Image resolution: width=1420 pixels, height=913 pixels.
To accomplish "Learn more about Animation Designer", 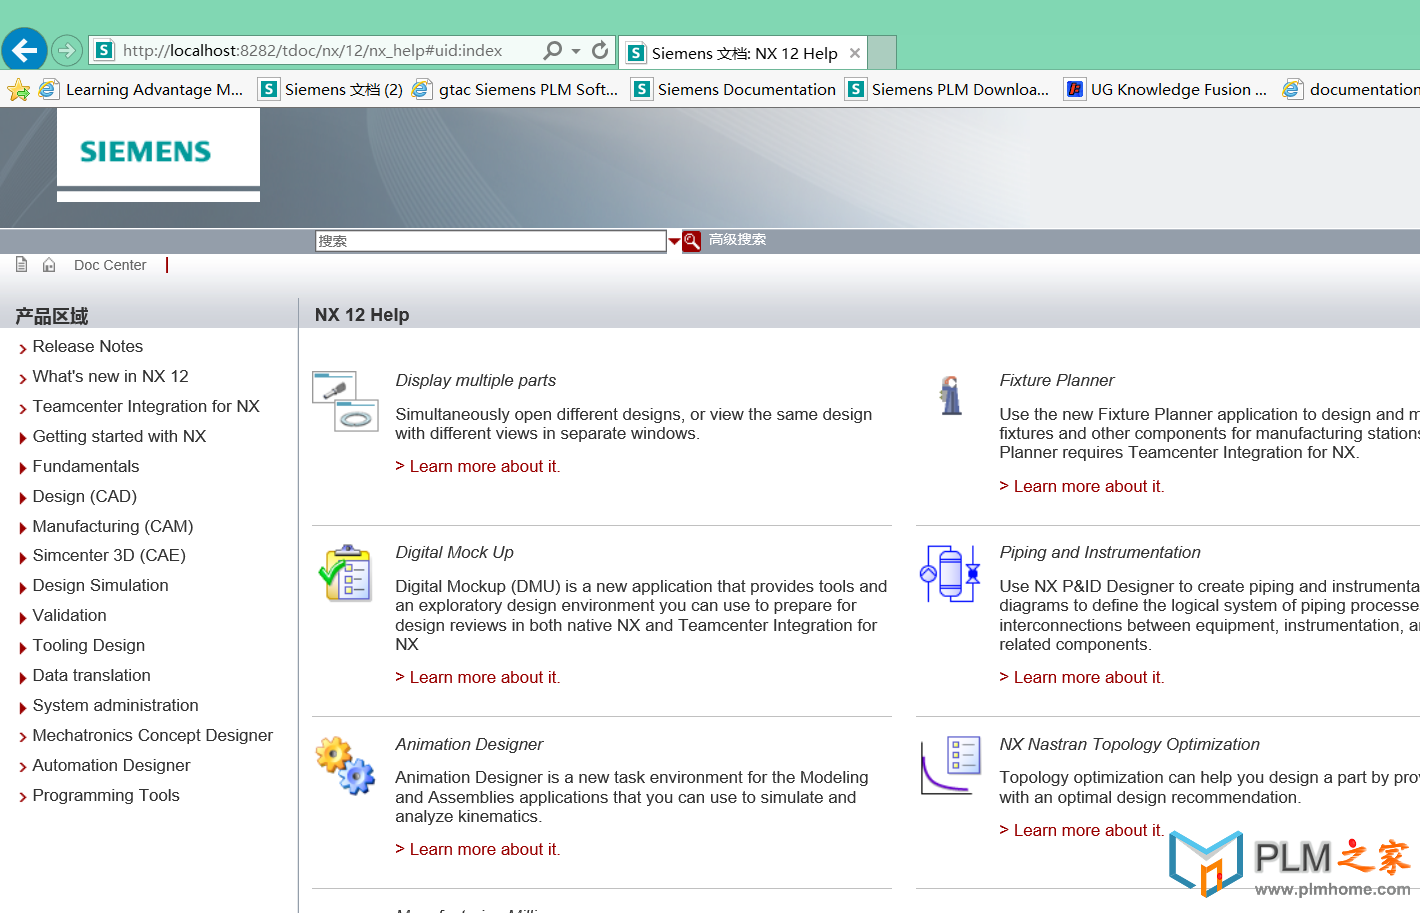I will coord(478,850).
